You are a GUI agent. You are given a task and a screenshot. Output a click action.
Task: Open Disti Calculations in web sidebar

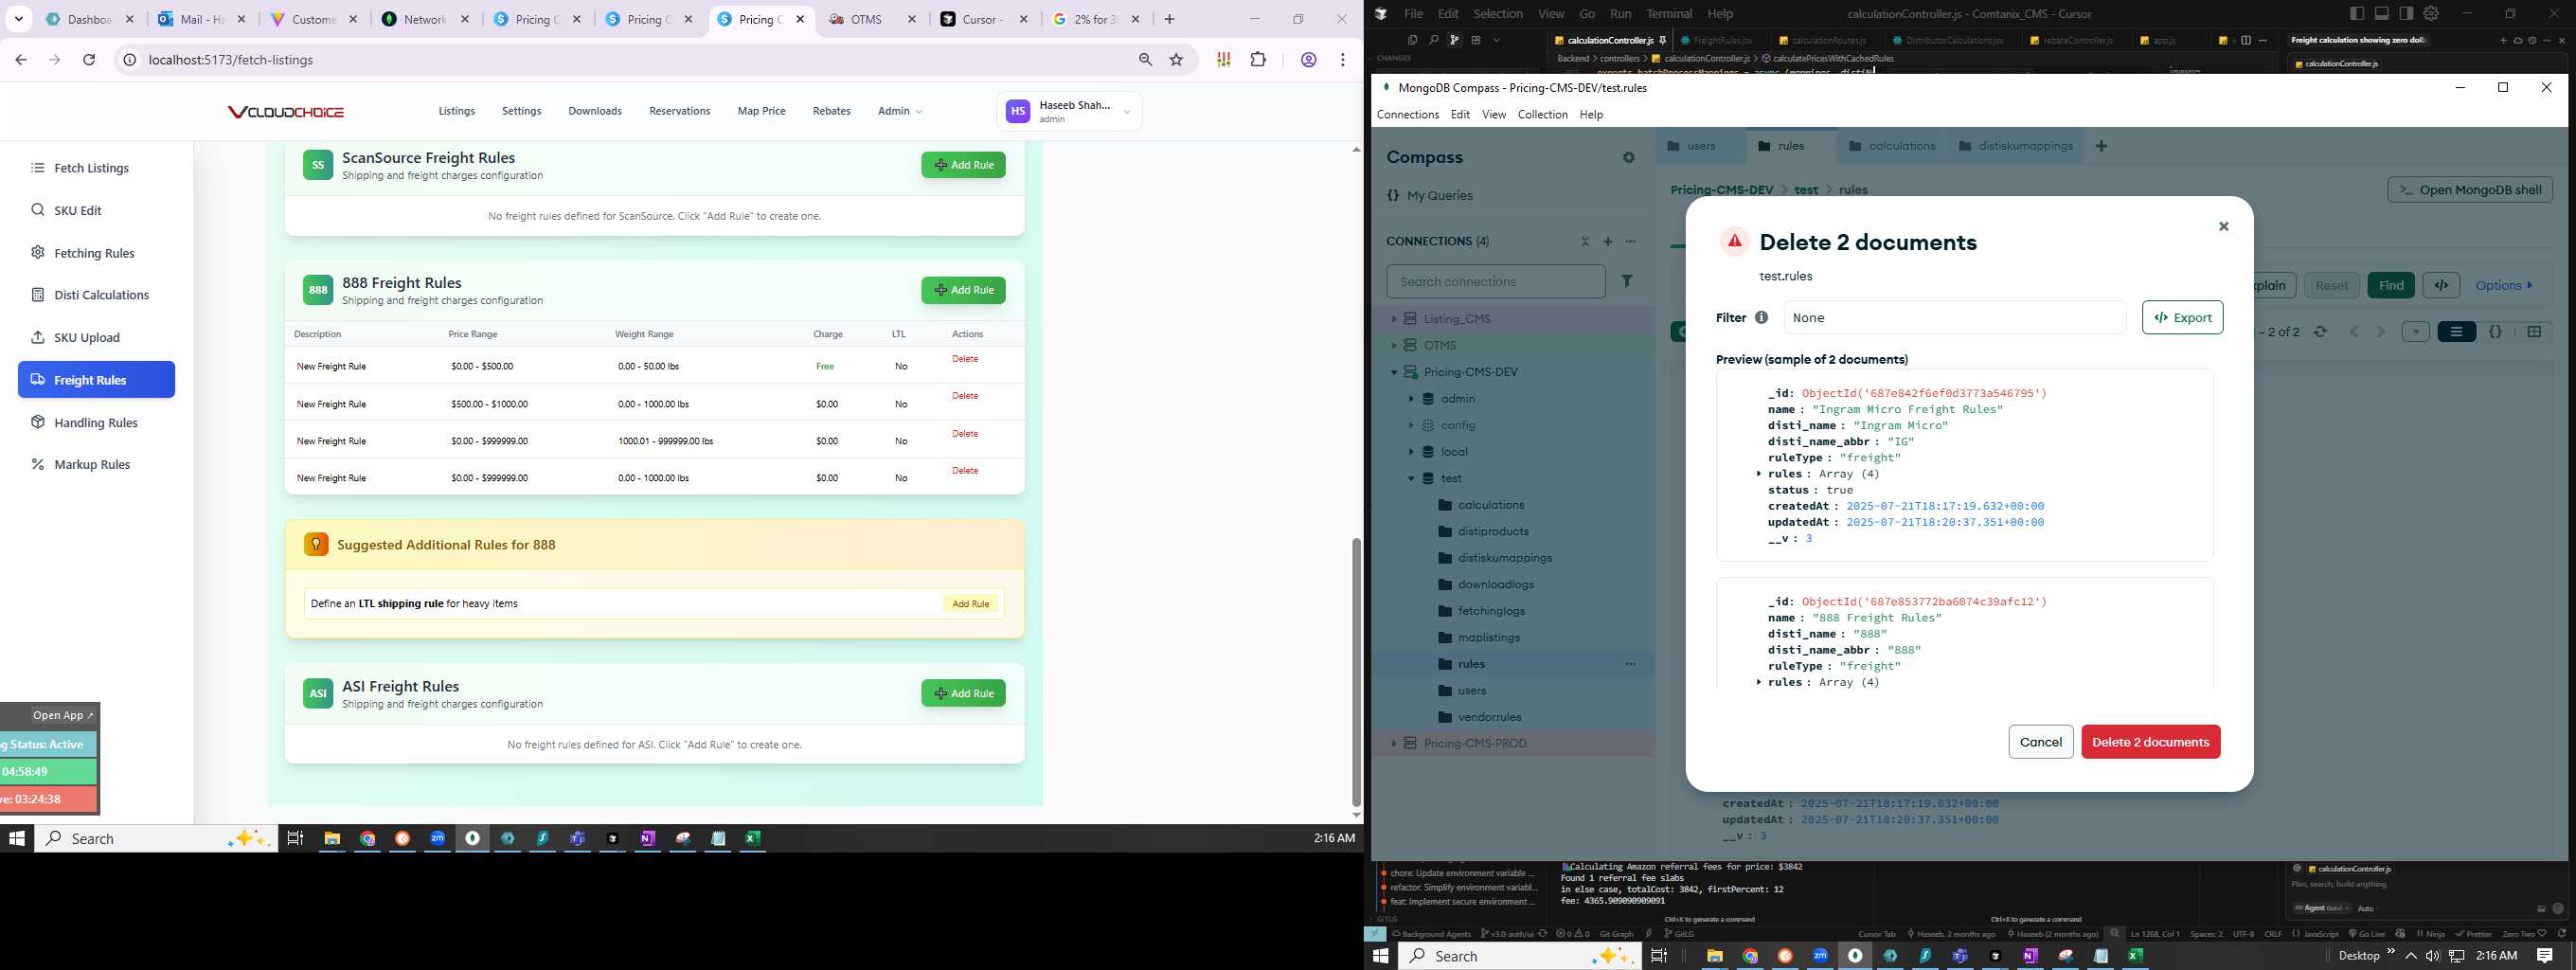tap(96, 295)
